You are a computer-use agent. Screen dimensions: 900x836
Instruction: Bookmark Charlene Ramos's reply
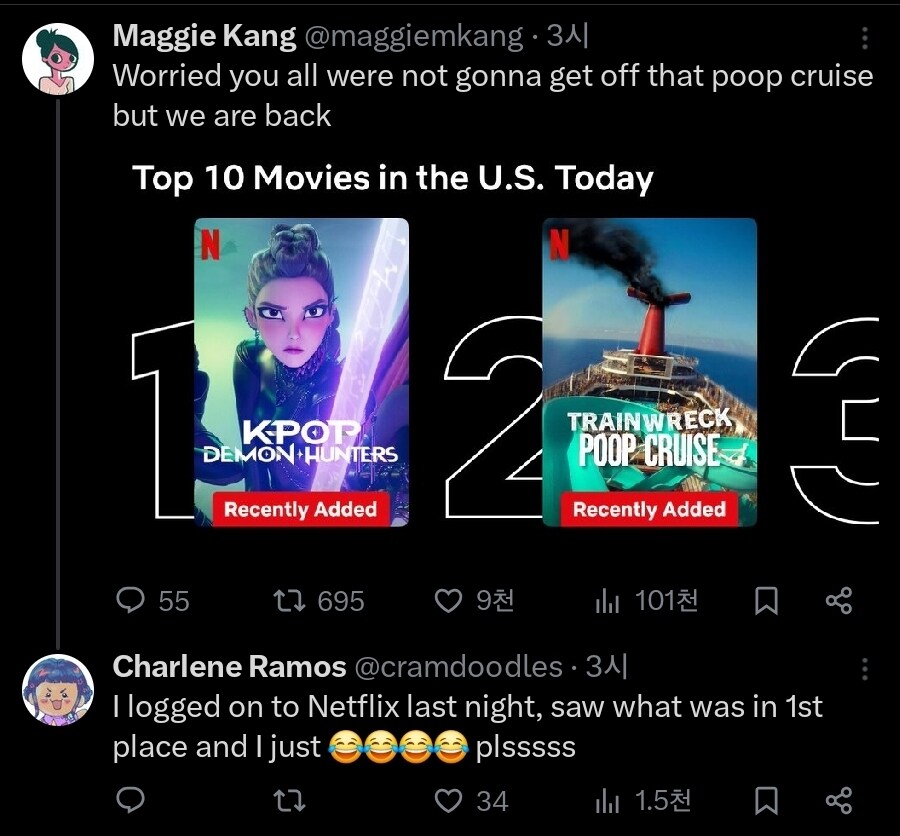pyautogui.click(x=766, y=801)
